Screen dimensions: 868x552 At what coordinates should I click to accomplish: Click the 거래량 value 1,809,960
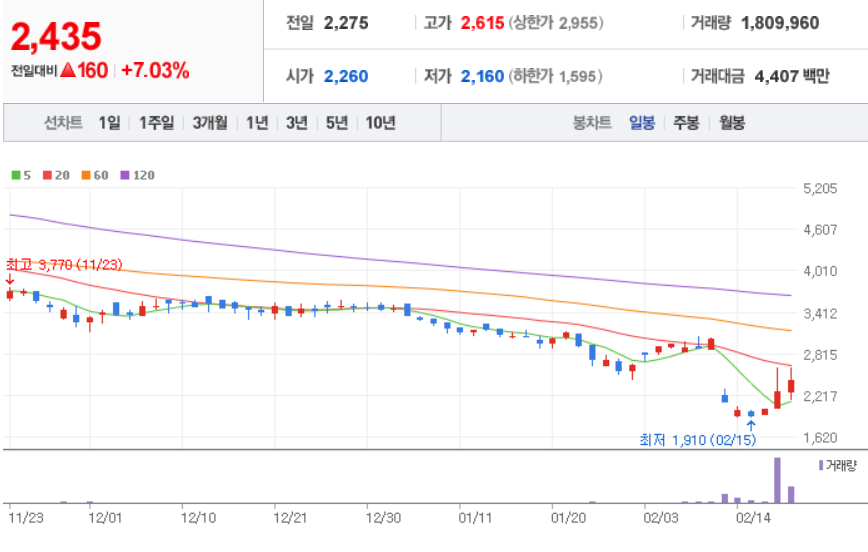point(780,23)
